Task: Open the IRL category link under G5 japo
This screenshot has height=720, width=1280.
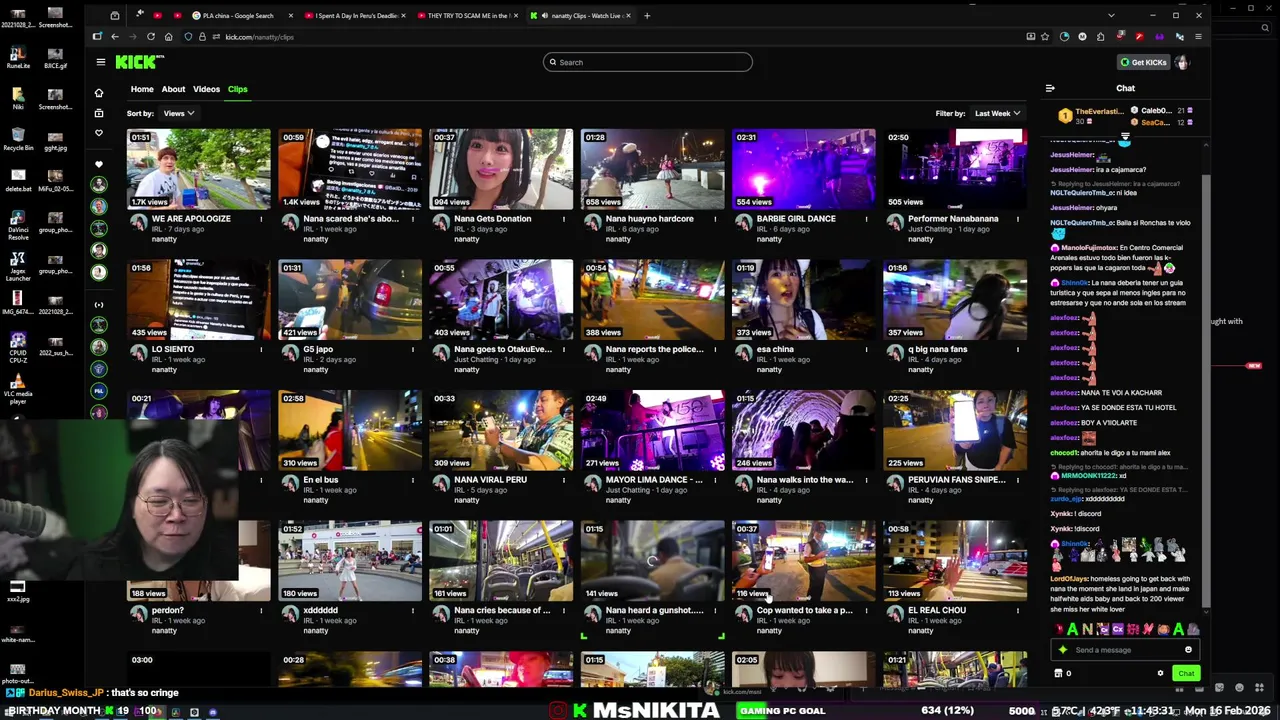Action: click(308, 360)
